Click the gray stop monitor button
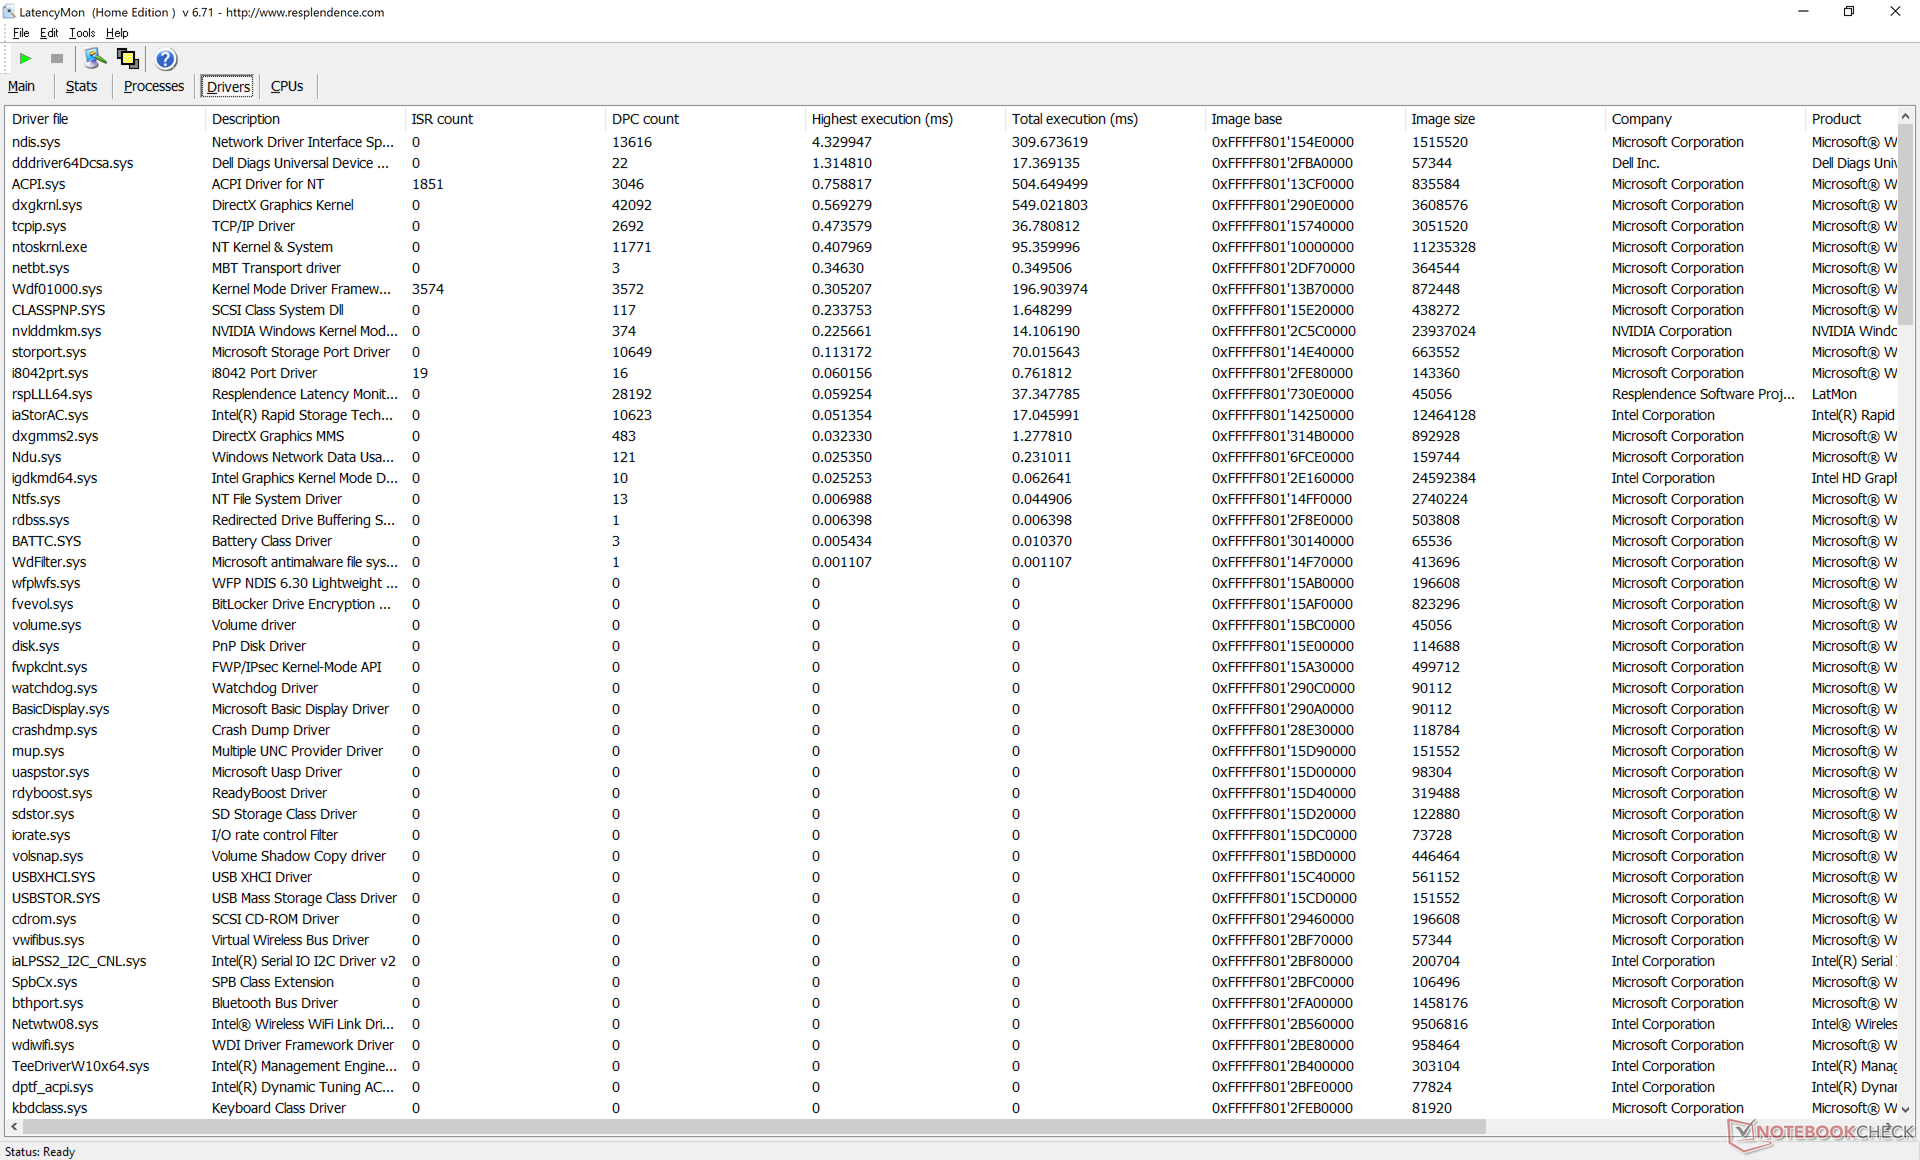1920x1160 pixels. pos(57,59)
